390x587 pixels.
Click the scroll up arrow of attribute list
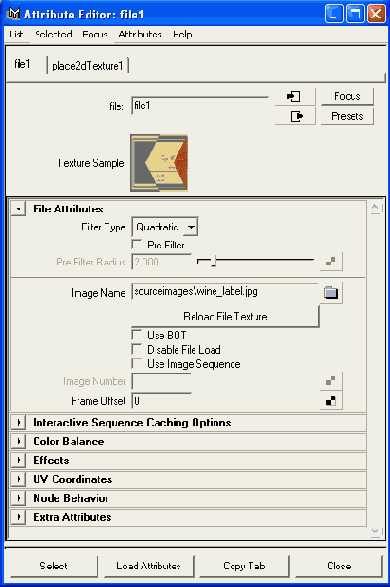coord(375,208)
